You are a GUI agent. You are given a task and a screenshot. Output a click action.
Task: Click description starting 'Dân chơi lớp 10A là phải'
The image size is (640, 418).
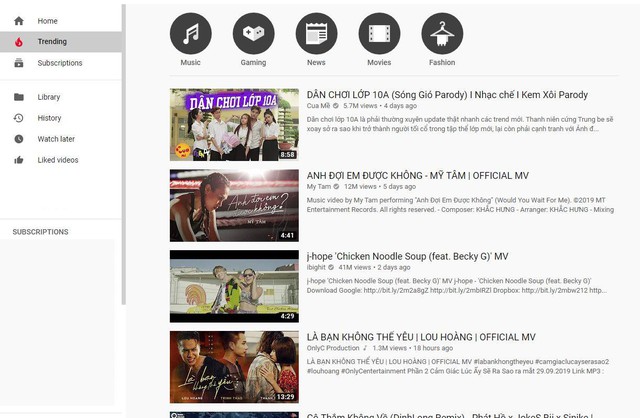pyautogui.click(x=460, y=124)
